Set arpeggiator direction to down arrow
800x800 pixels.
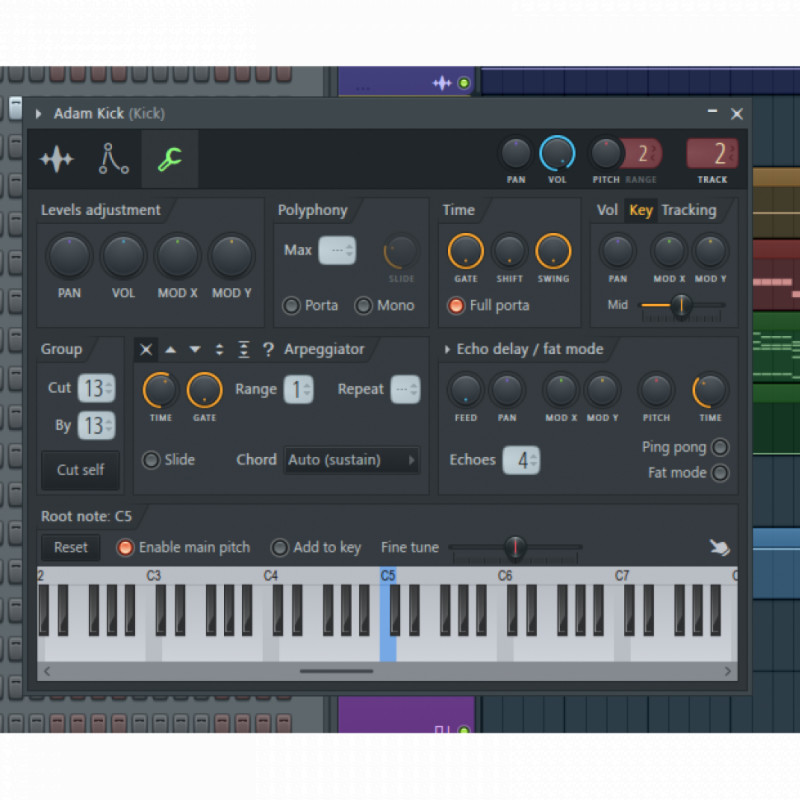195,349
